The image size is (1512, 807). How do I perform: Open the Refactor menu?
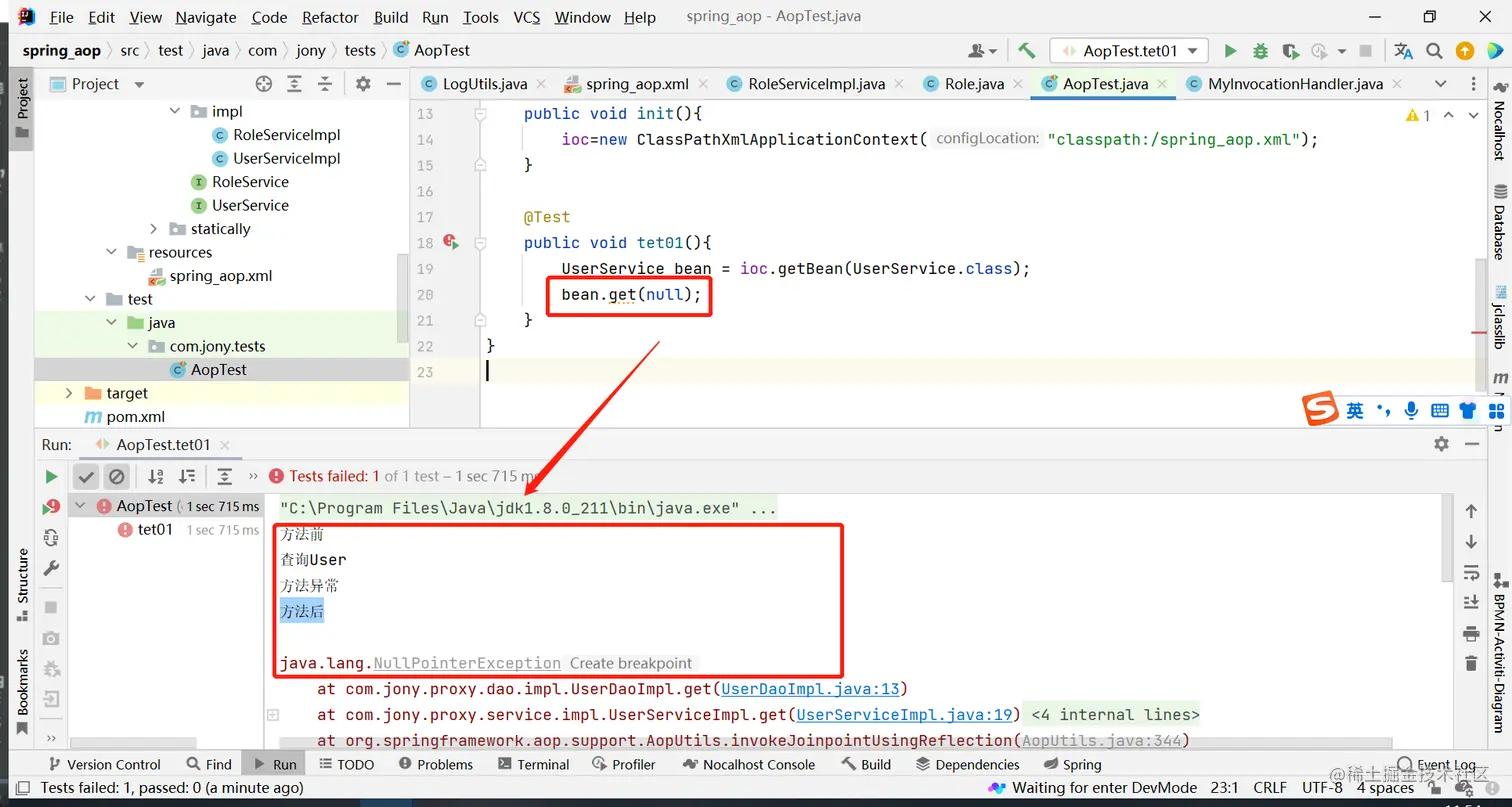(x=330, y=17)
